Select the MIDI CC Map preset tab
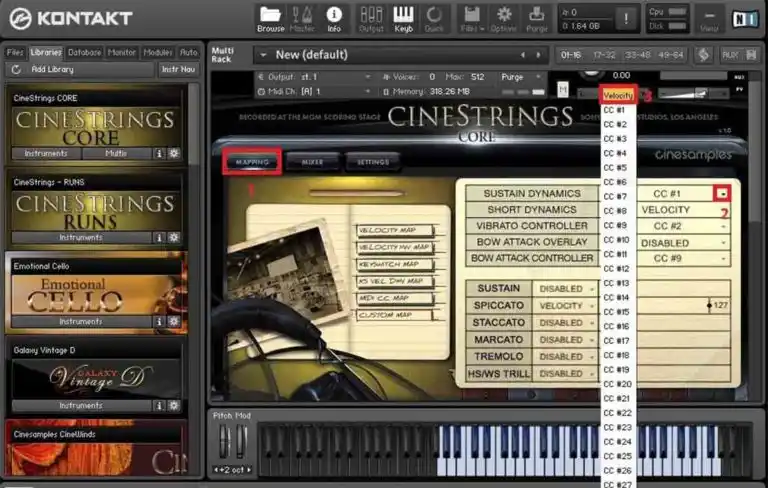Viewport: 768px width, 488px height. (x=395, y=298)
